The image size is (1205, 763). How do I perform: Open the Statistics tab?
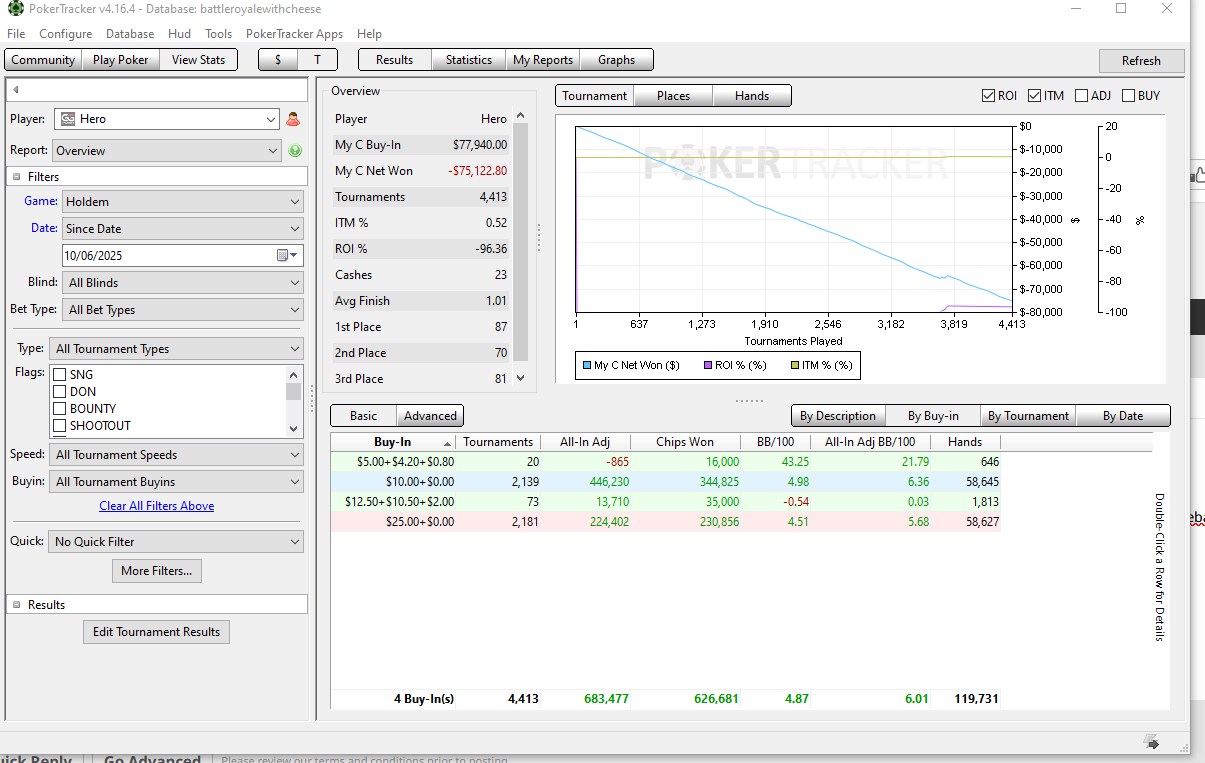[468, 60]
